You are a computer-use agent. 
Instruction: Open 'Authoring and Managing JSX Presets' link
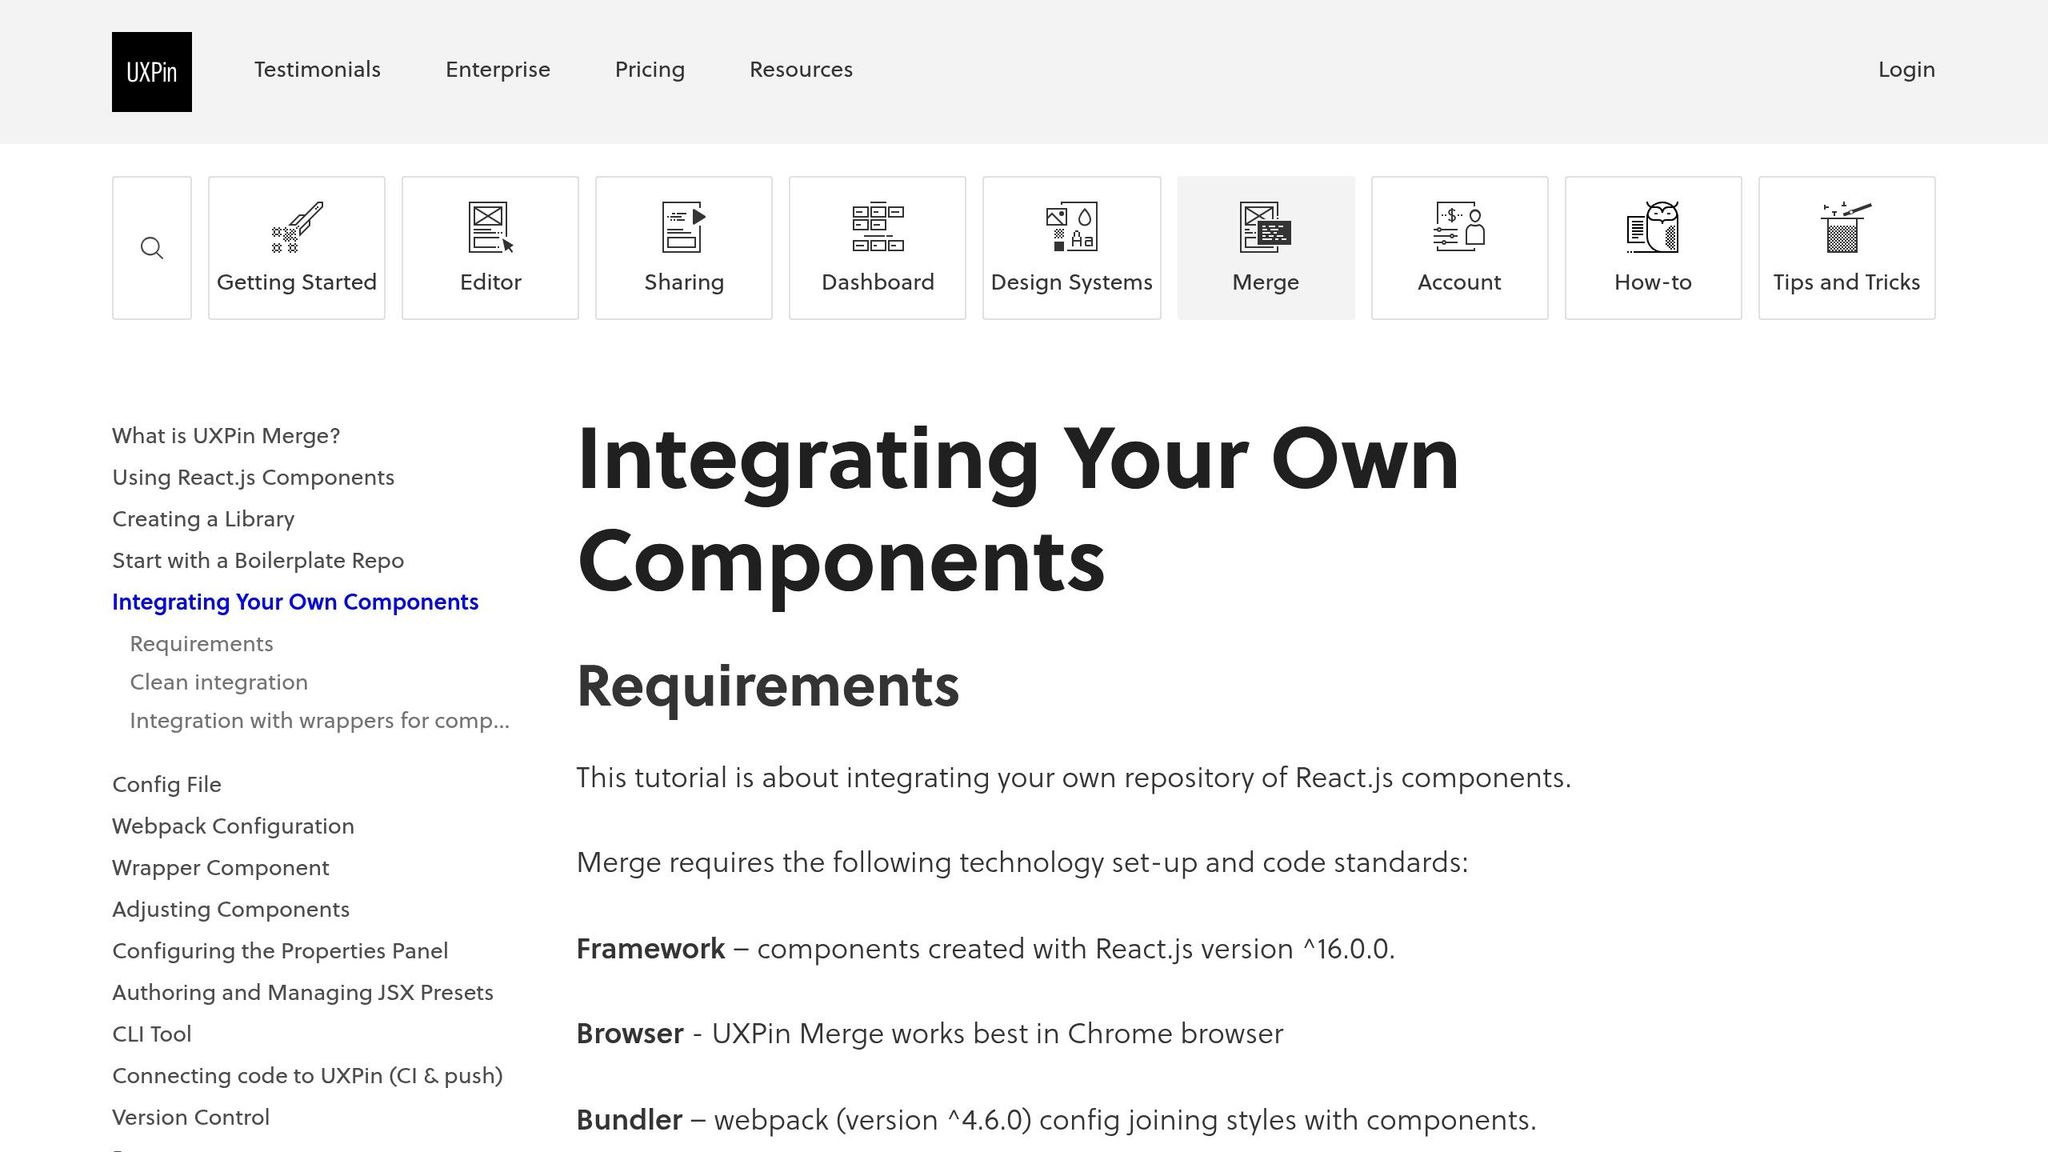(x=303, y=993)
